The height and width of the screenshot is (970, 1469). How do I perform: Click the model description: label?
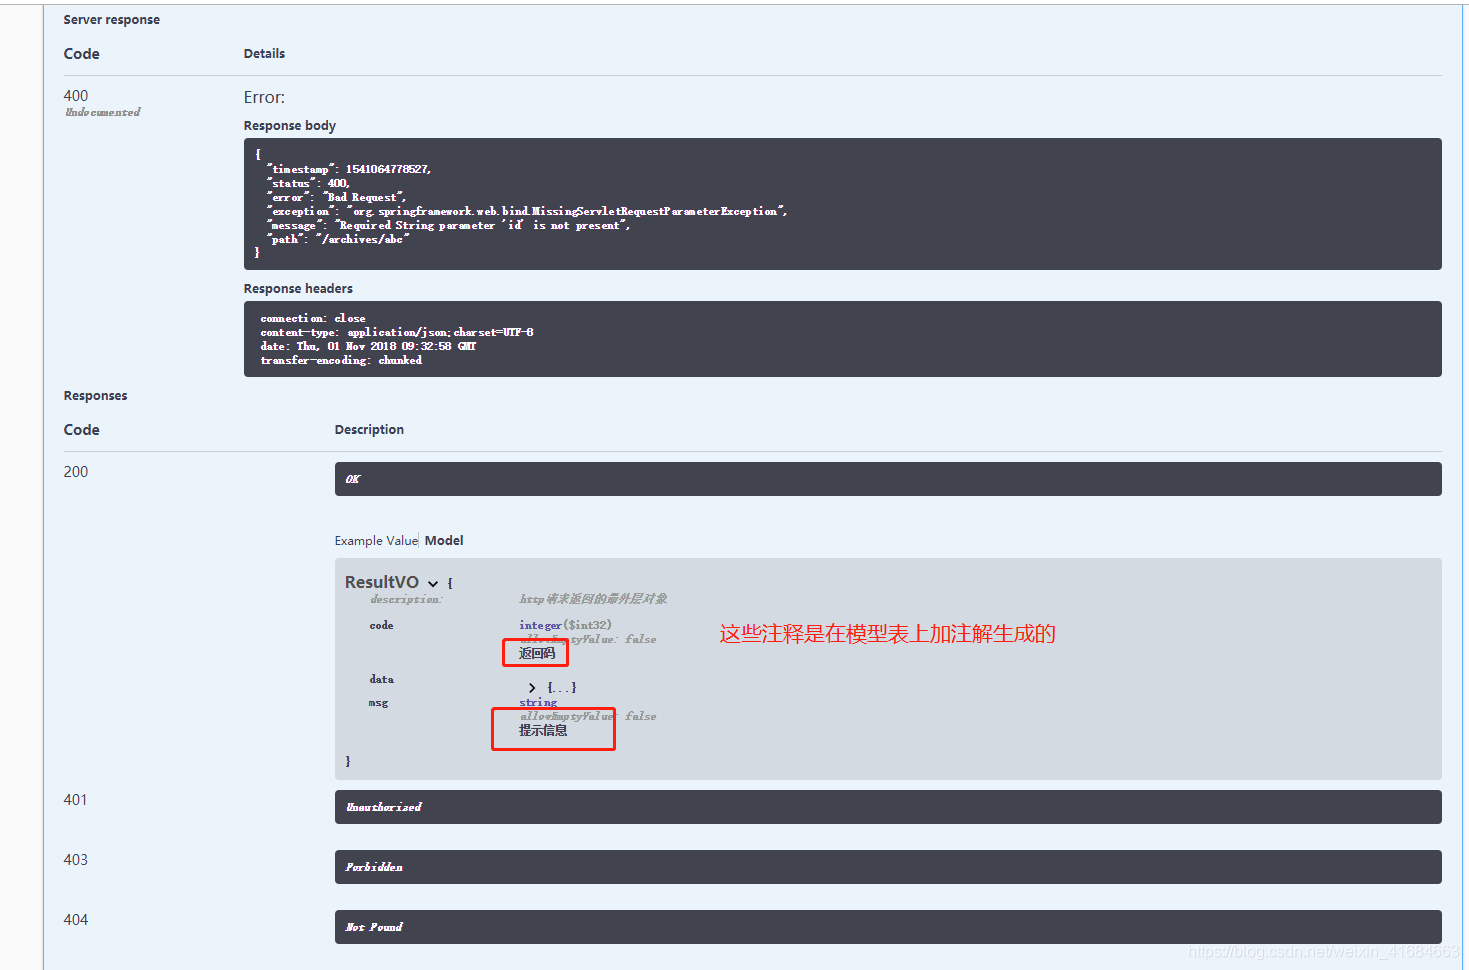point(406,600)
